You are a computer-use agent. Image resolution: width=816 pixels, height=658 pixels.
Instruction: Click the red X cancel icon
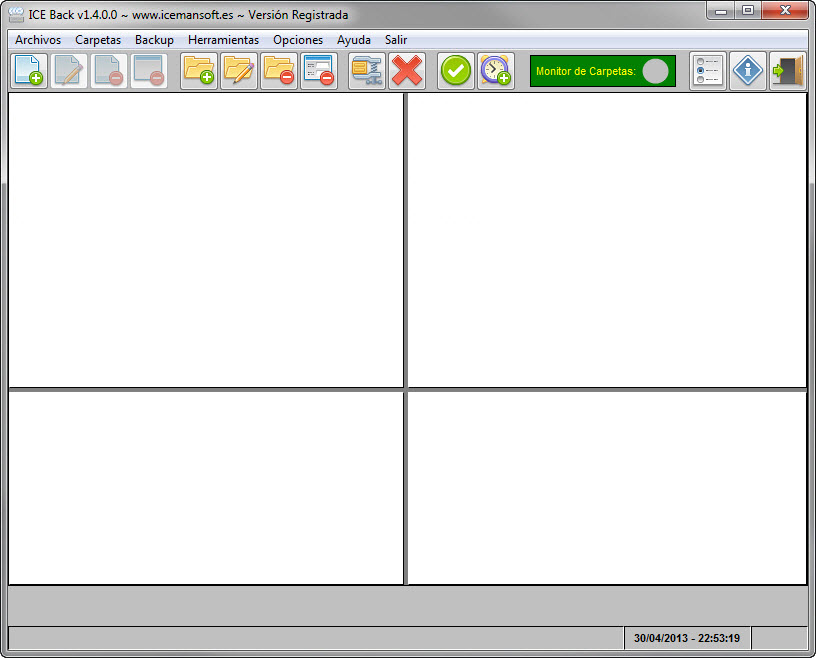pyautogui.click(x=407, y=71)
